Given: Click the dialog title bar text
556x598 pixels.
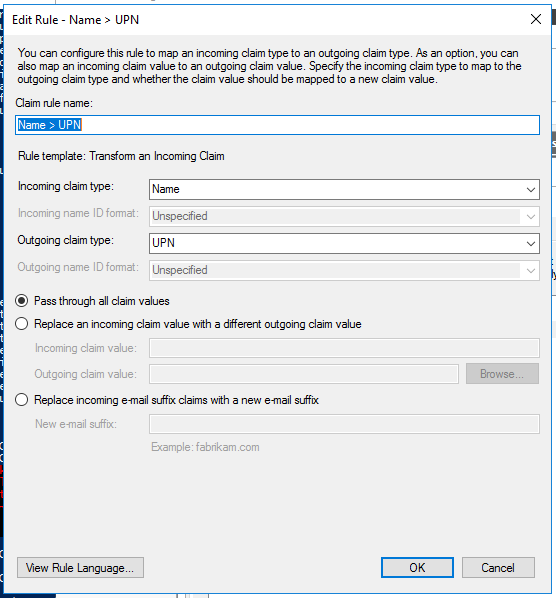Looking at the screenshot, I should coord(76,19).
